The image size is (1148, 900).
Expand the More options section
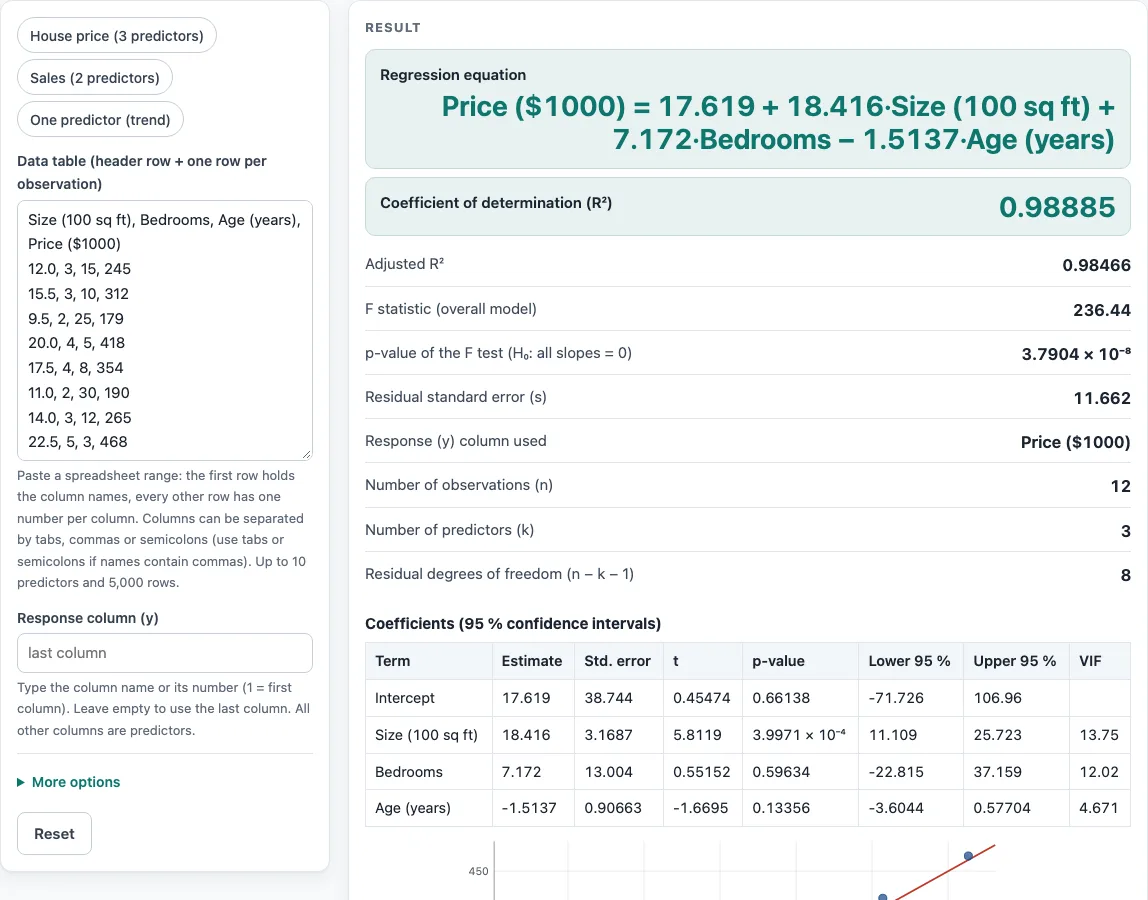(x=69, y=782)
